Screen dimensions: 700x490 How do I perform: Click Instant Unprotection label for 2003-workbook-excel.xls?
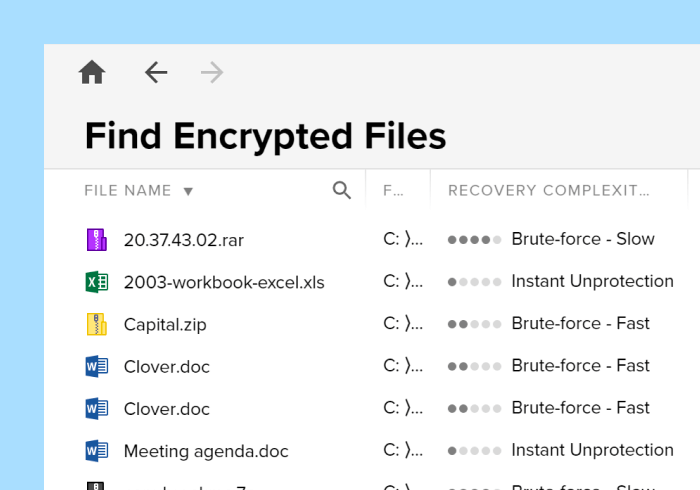click(x=592, y=281)
